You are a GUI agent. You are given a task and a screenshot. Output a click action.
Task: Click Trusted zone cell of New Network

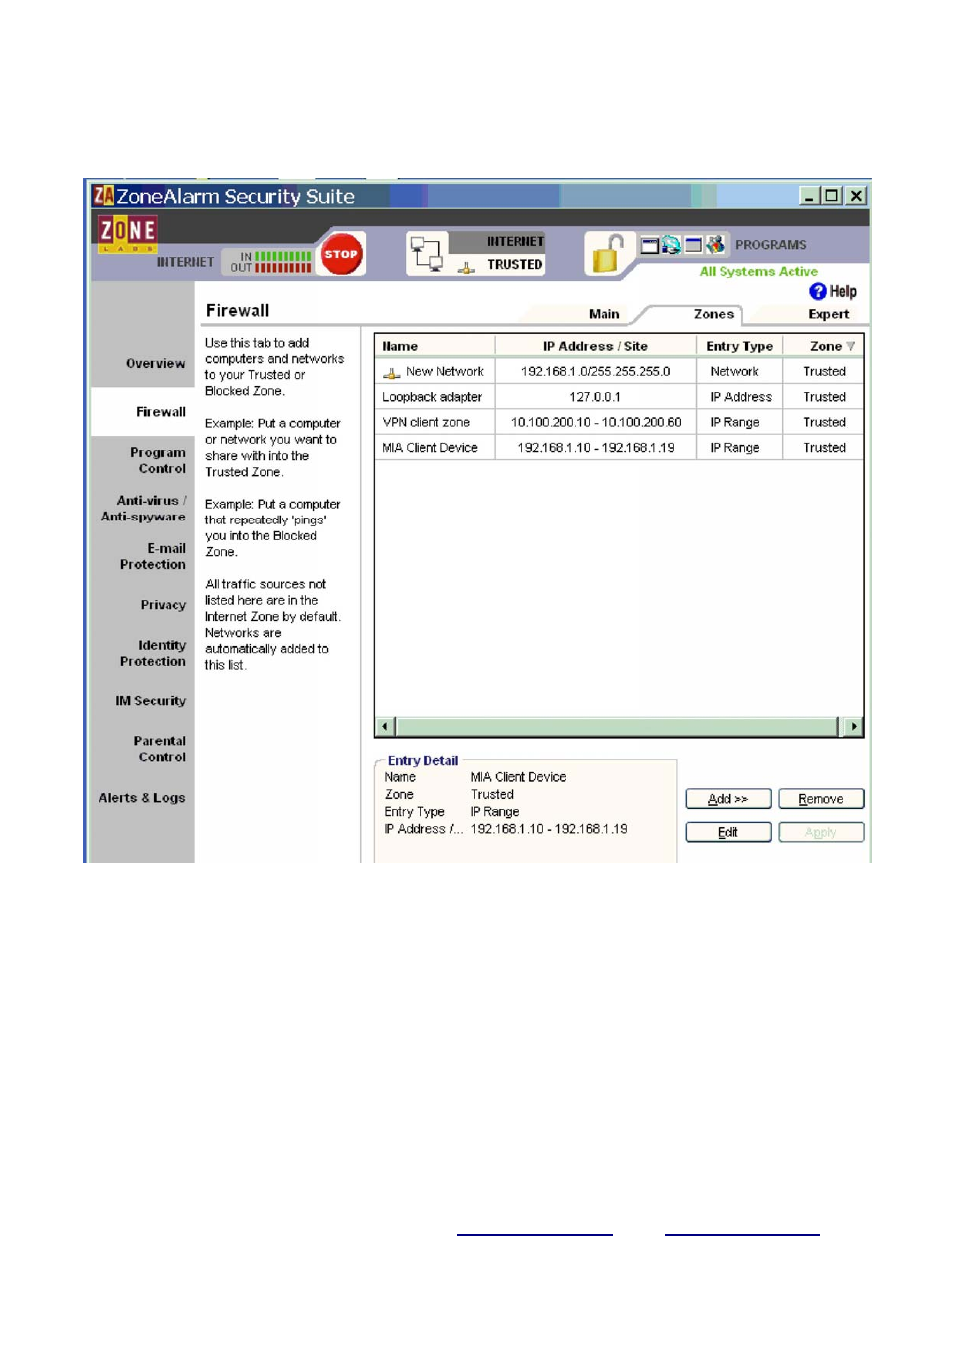pos(824,371)
